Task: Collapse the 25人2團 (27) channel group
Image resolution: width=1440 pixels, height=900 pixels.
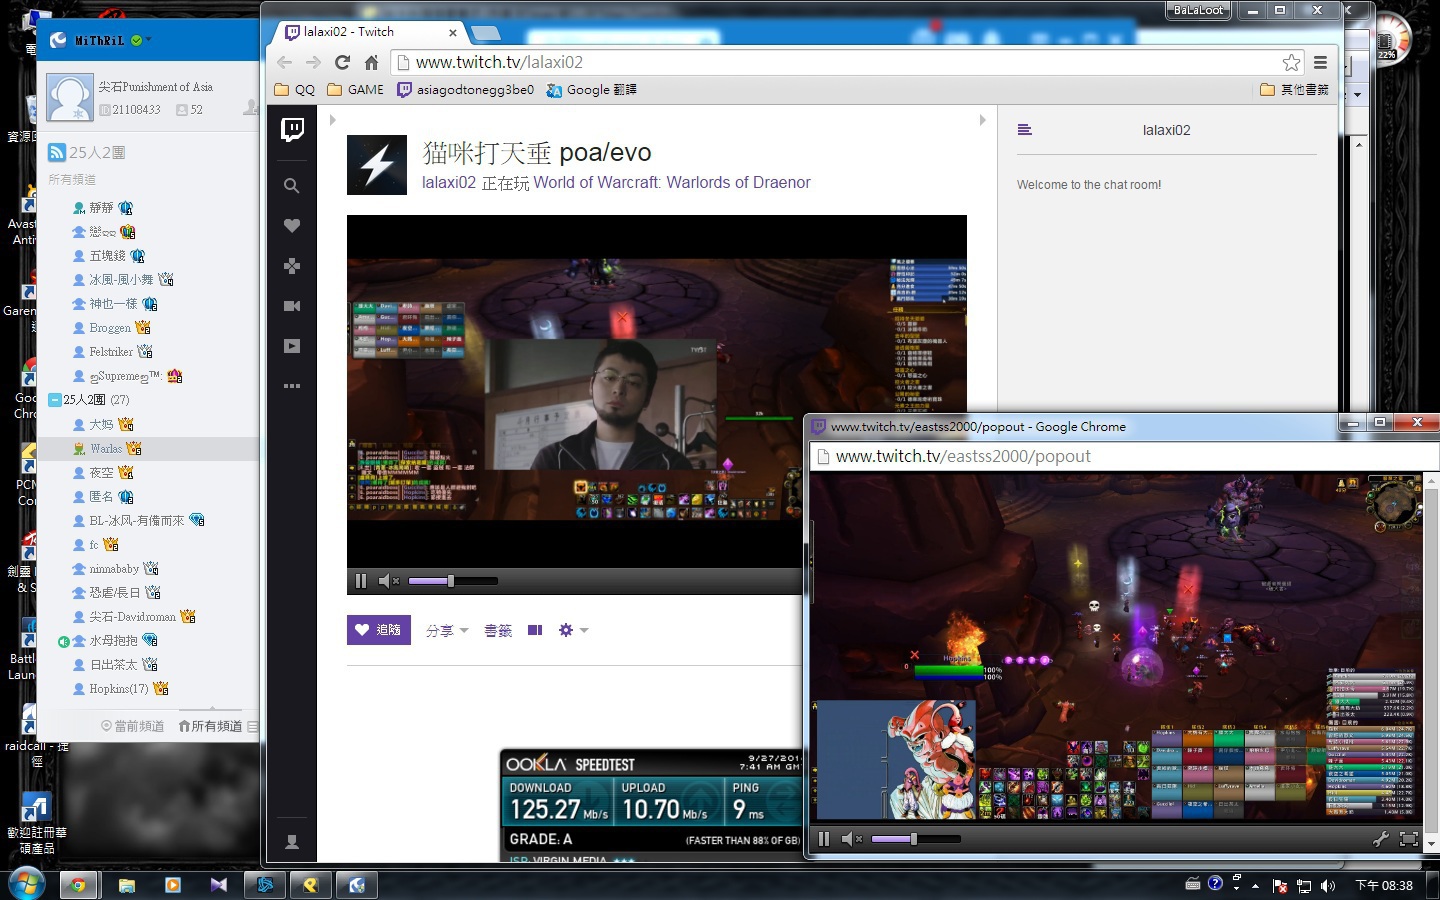Action: (55, 400)
